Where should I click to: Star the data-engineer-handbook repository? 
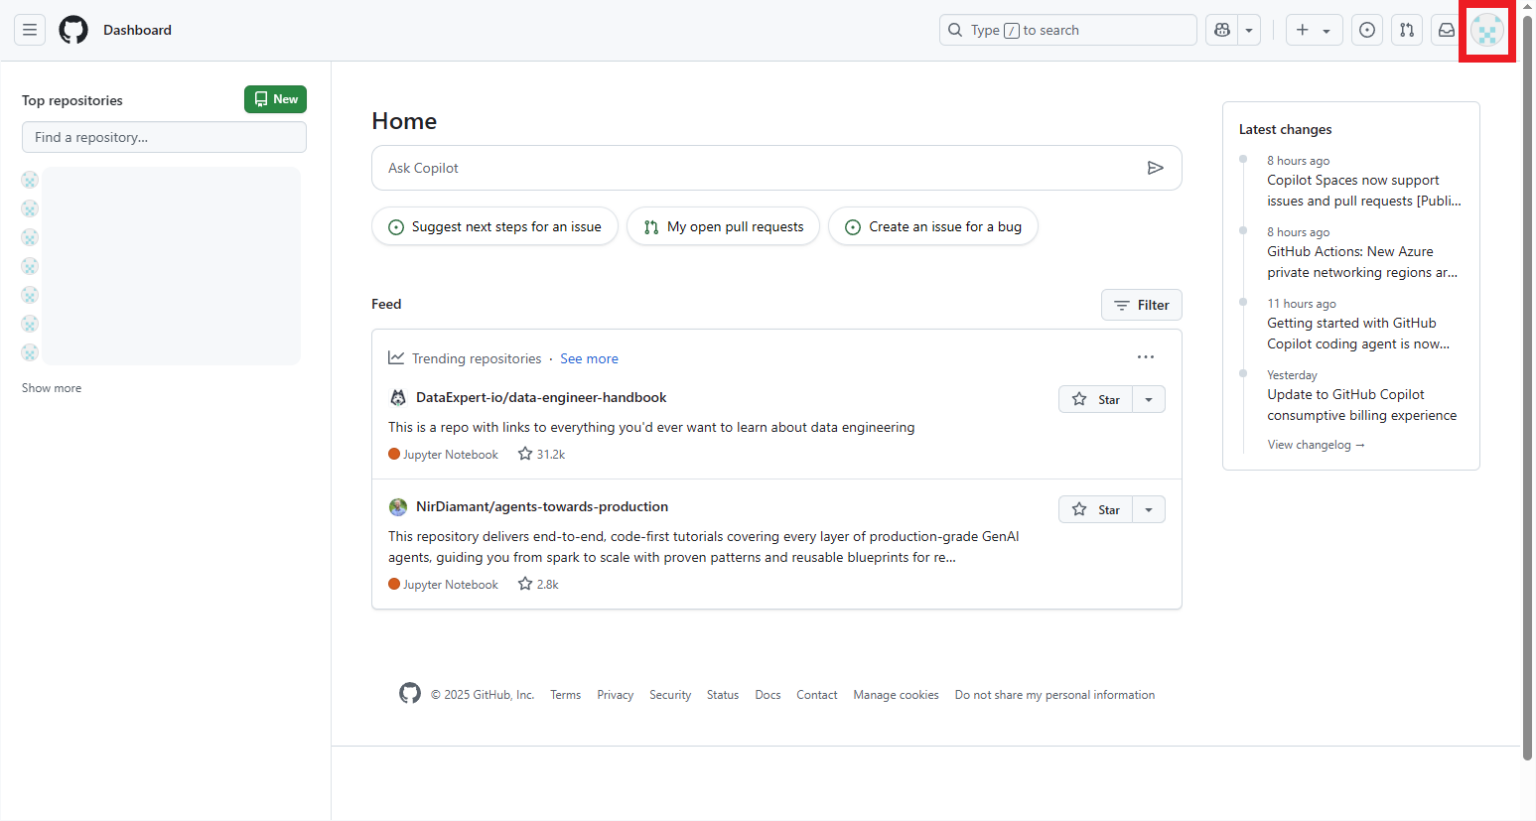[x=1096, y=398]
